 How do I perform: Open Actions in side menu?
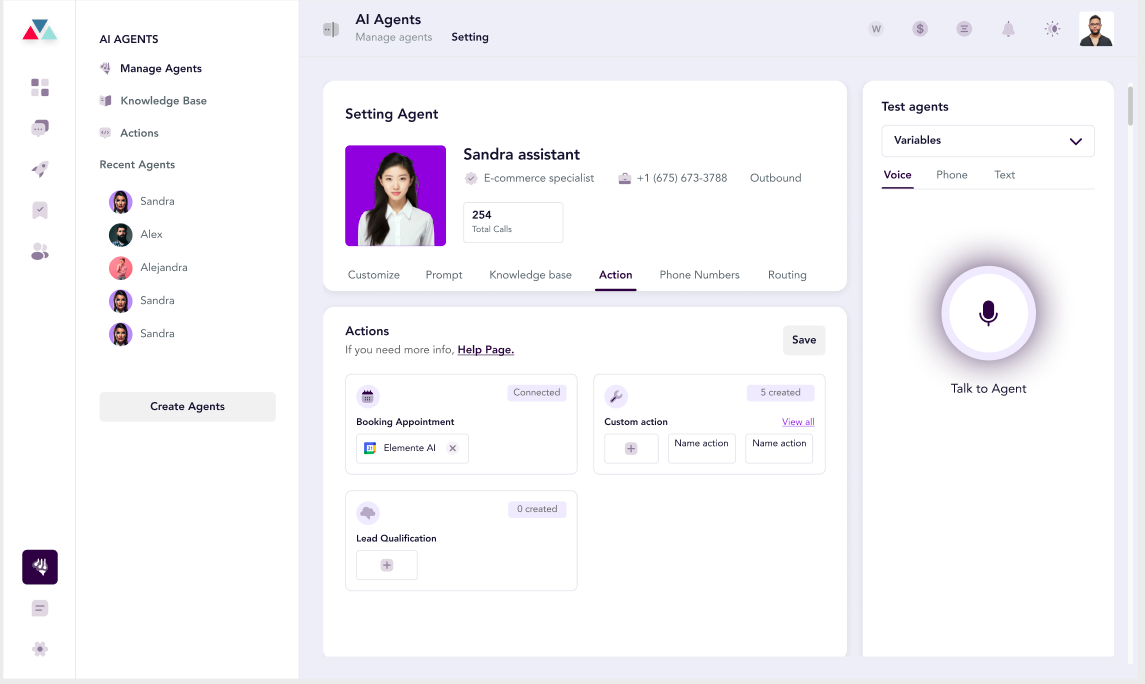(x=139, y=133)
